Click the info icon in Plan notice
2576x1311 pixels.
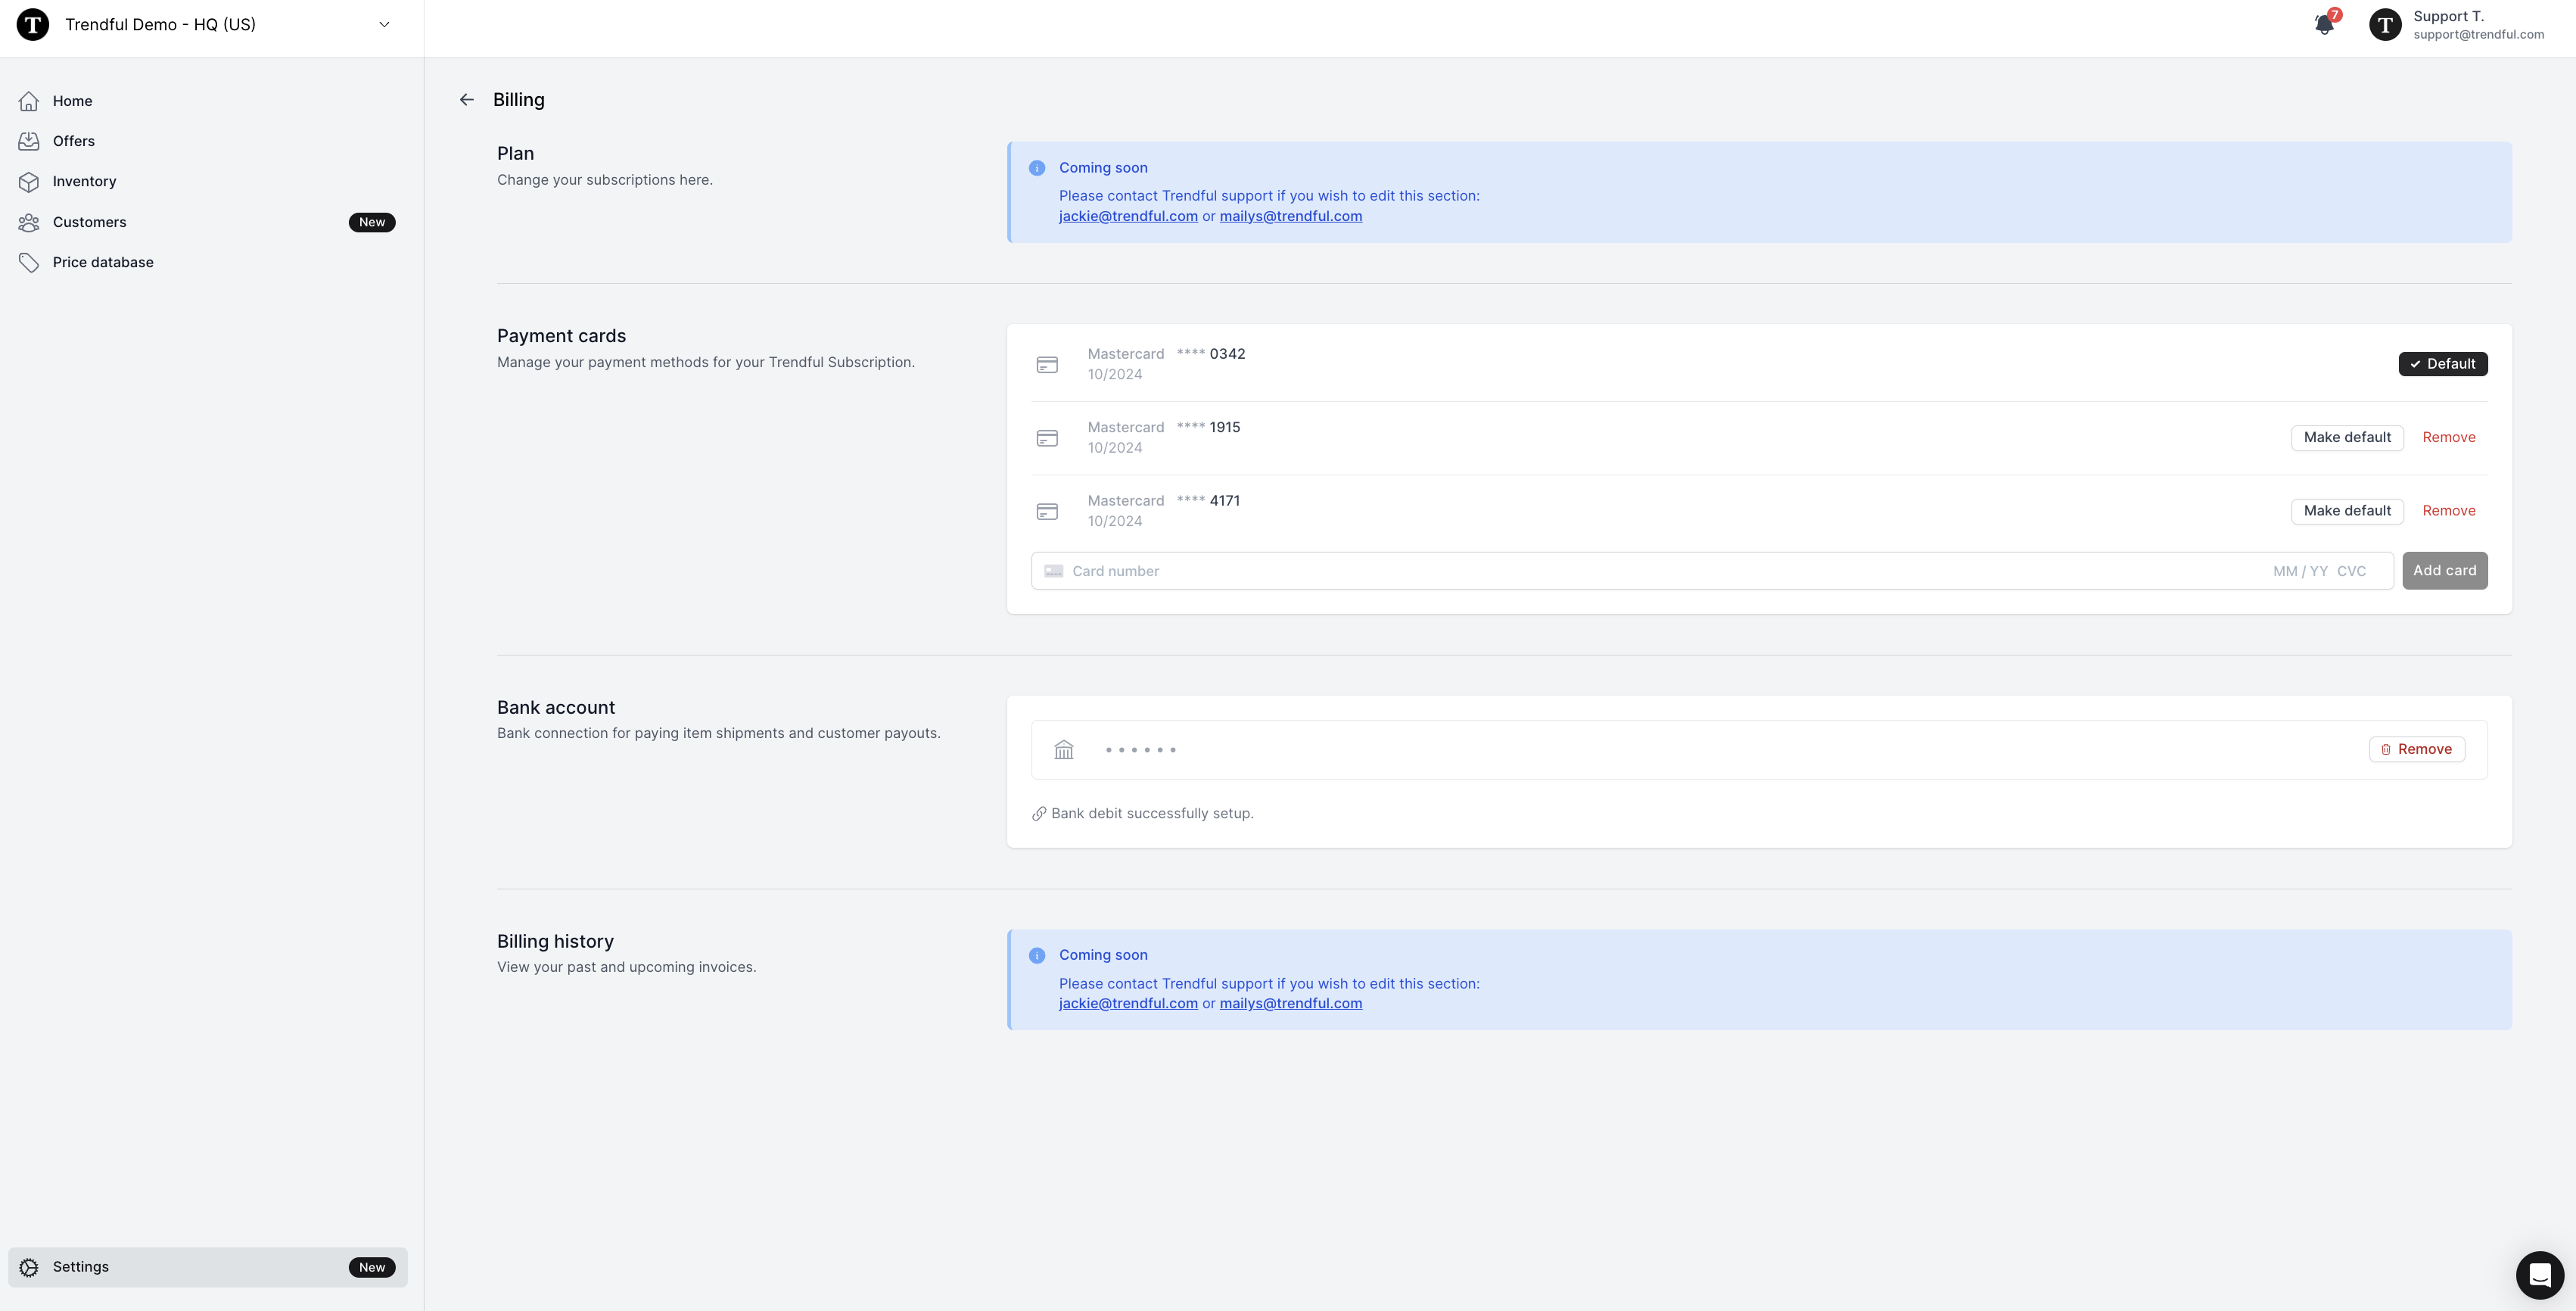point(1037,168)
